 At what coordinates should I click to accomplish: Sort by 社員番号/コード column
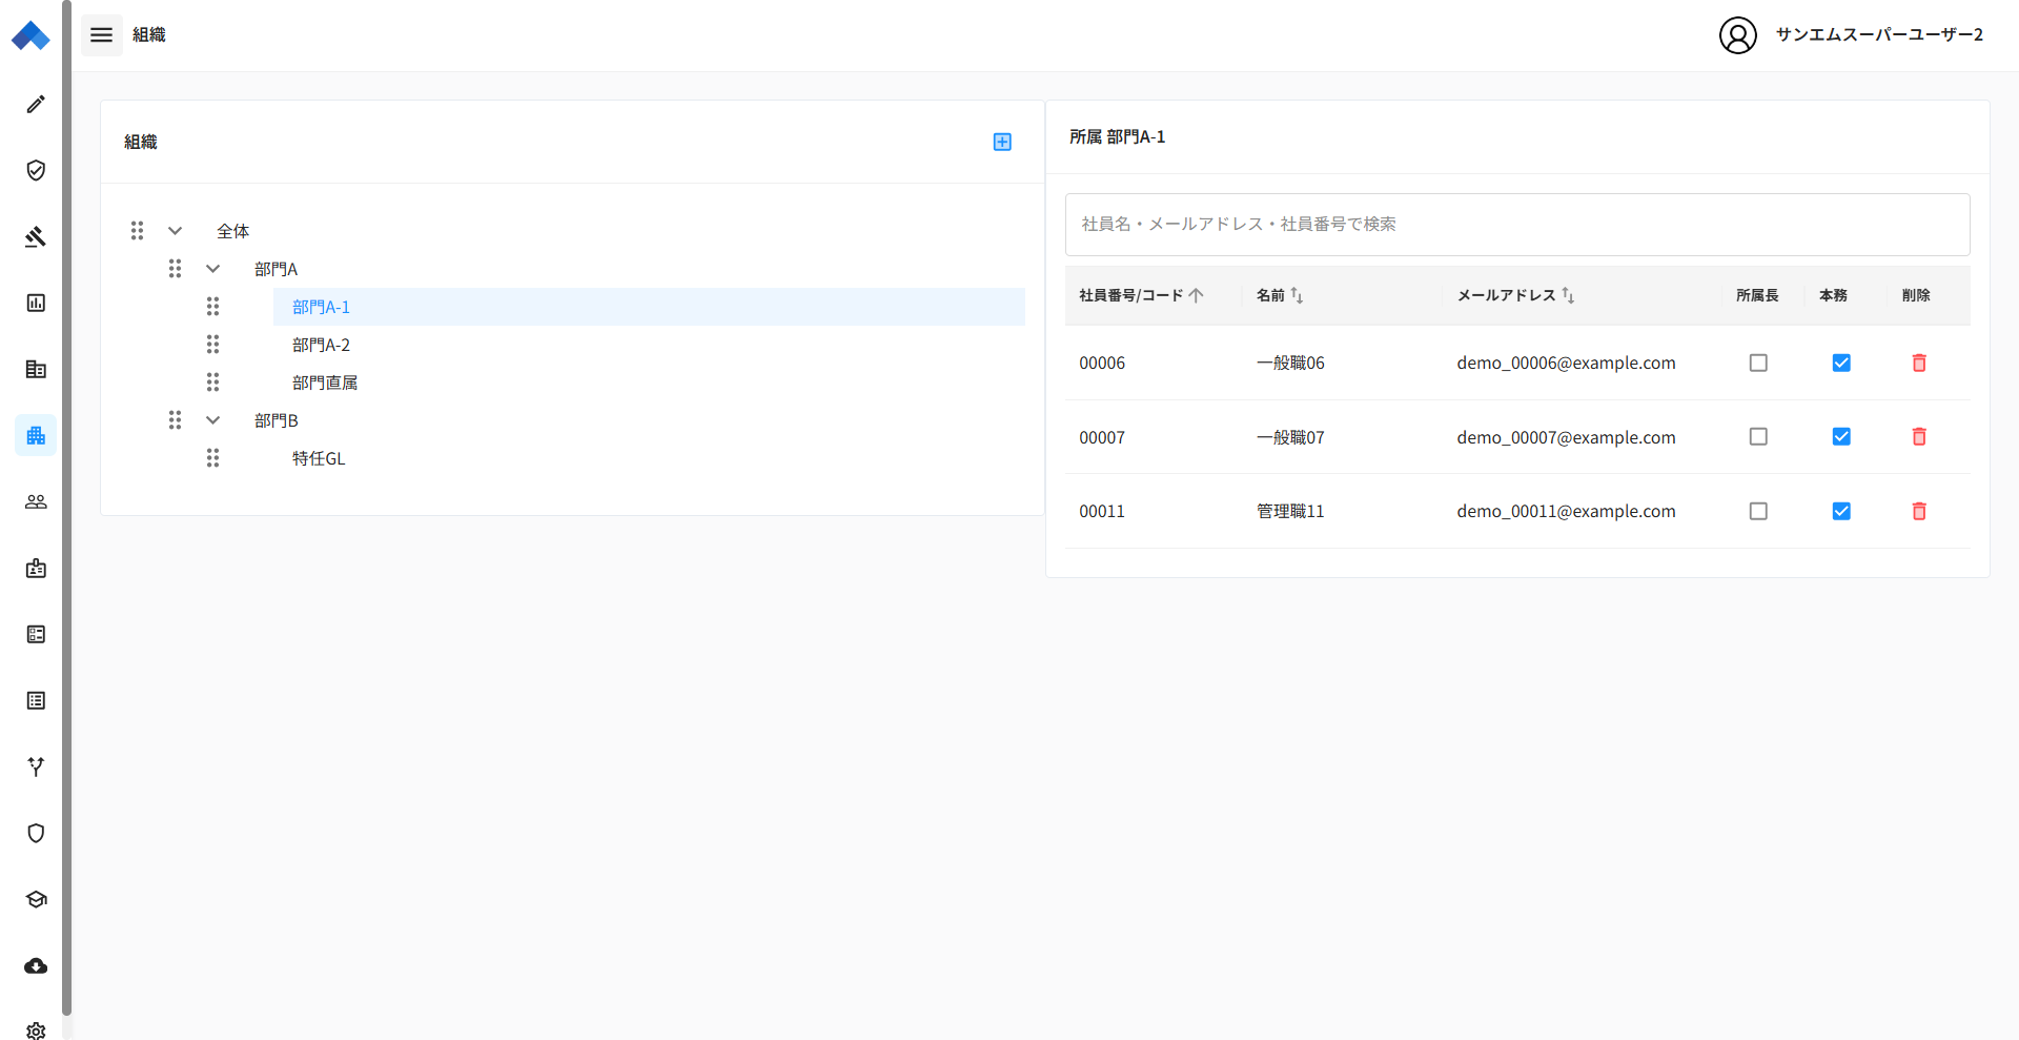1141,295
